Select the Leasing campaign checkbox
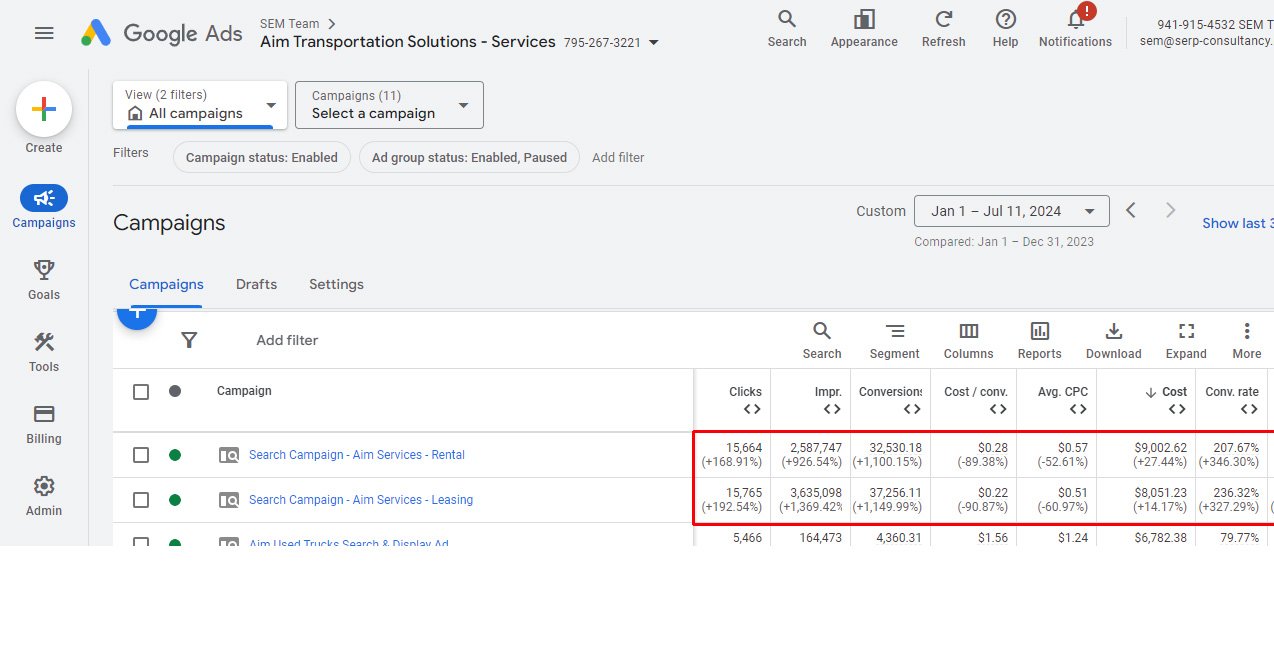The height and width of the screenshot is (649, 1274). coord(141,500)
